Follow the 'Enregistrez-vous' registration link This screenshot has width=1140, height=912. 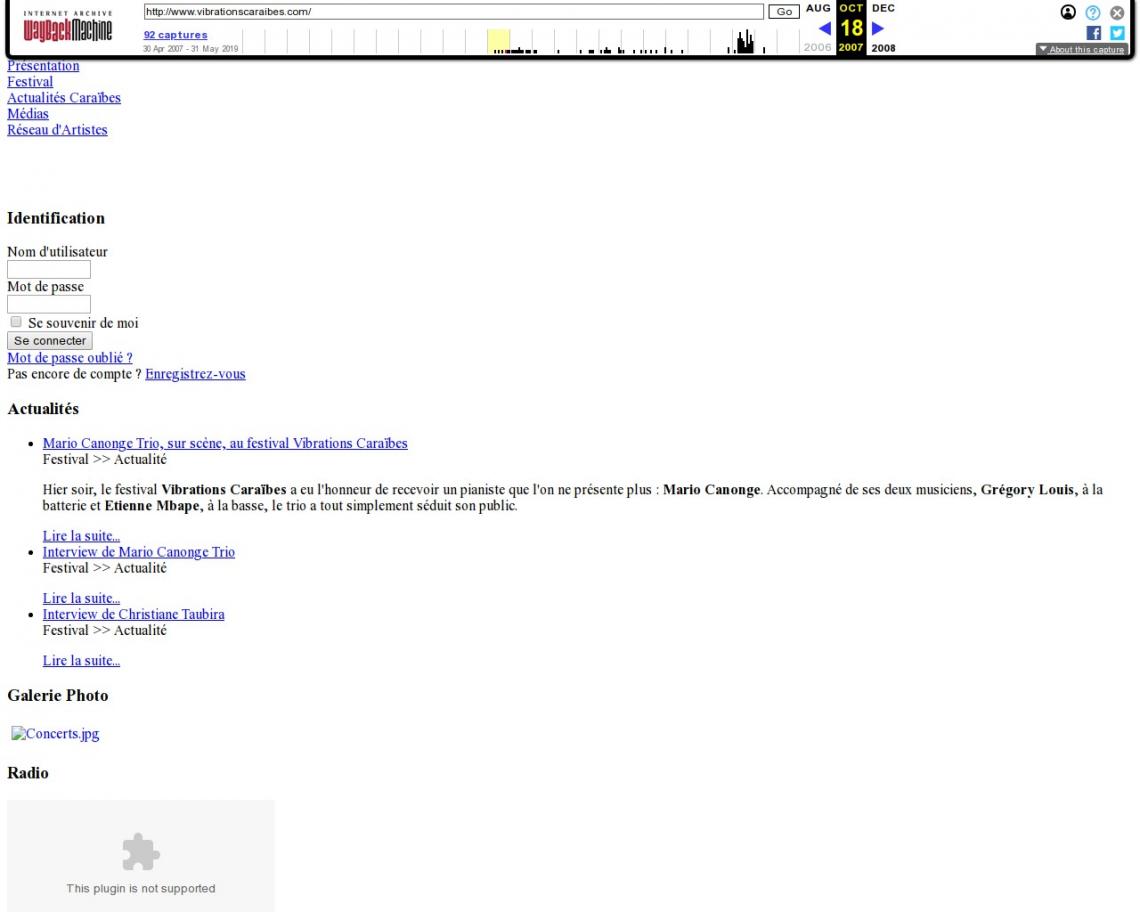tap(196, 374)
